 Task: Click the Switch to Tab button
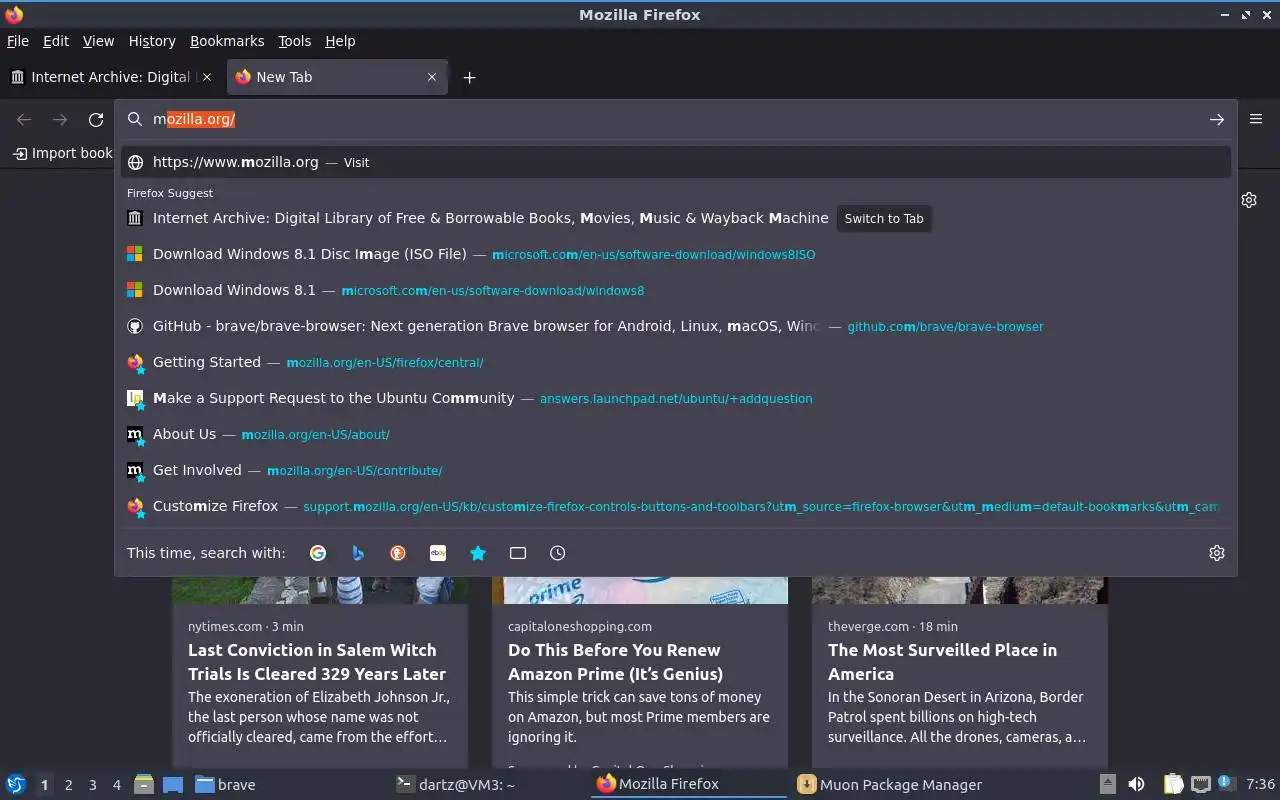pyautogui.click(x=884, y=218)
